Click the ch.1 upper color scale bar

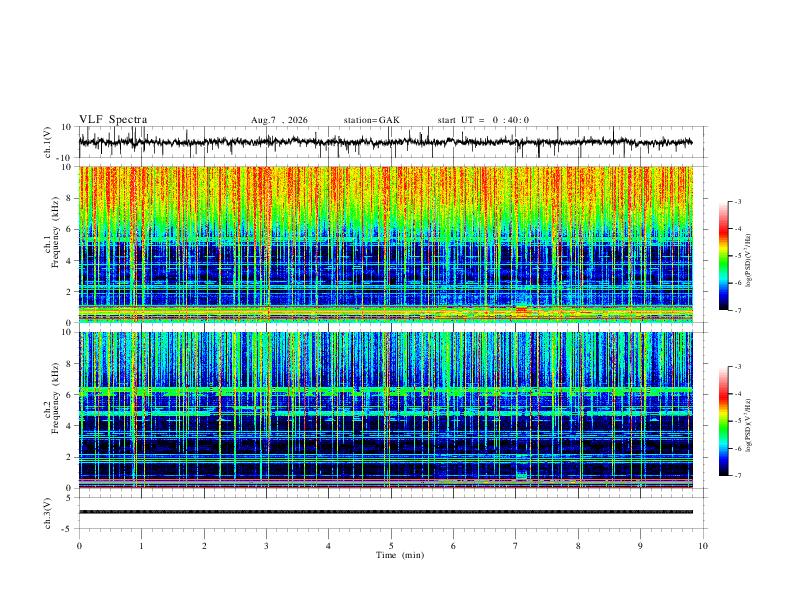(723, 256)
